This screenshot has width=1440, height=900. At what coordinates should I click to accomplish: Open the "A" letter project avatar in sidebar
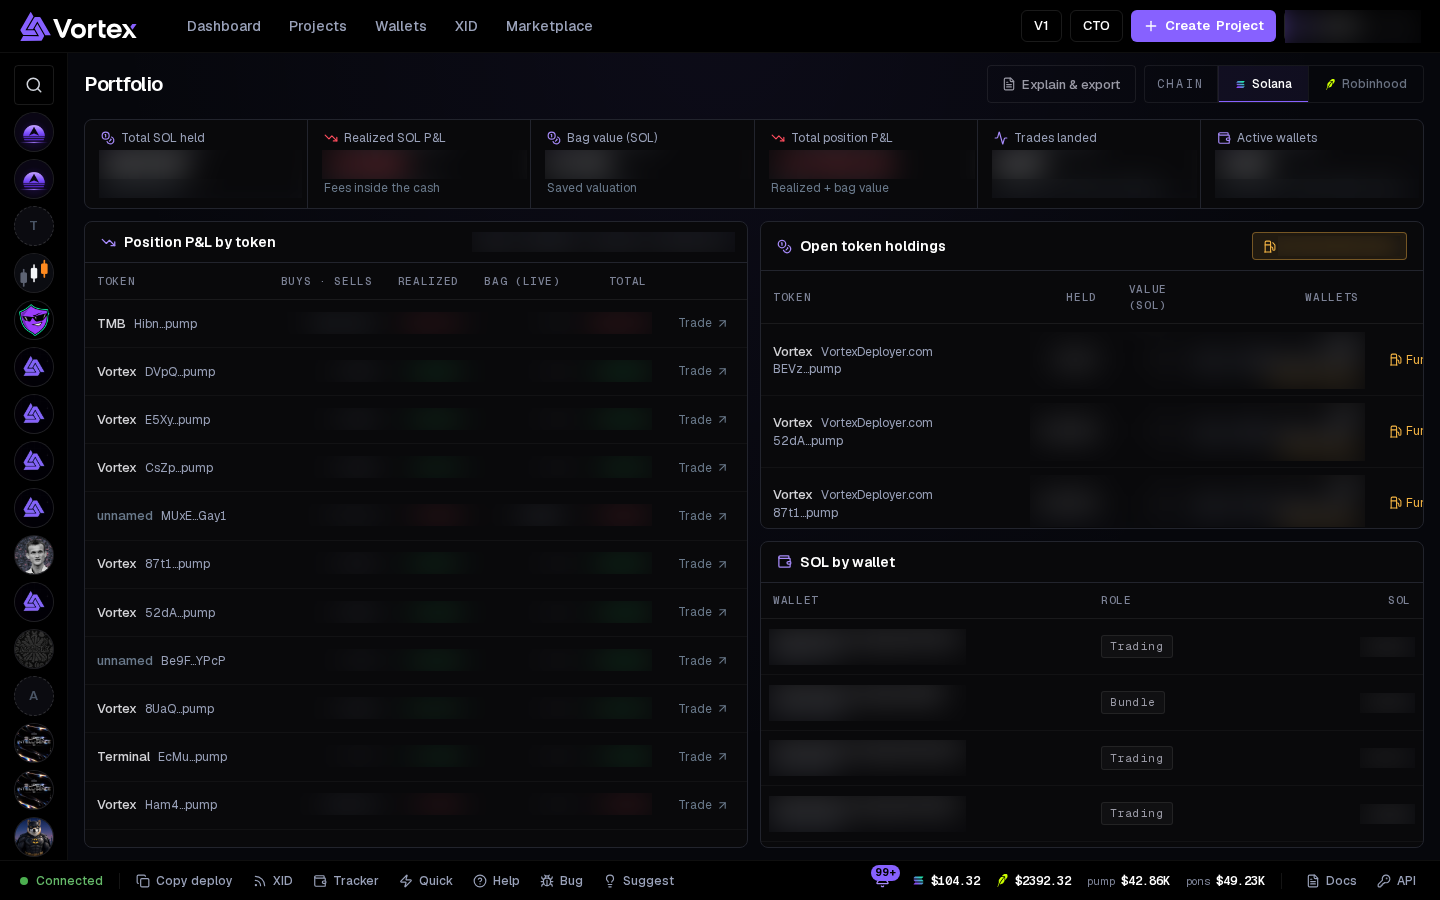coord(34,696)
